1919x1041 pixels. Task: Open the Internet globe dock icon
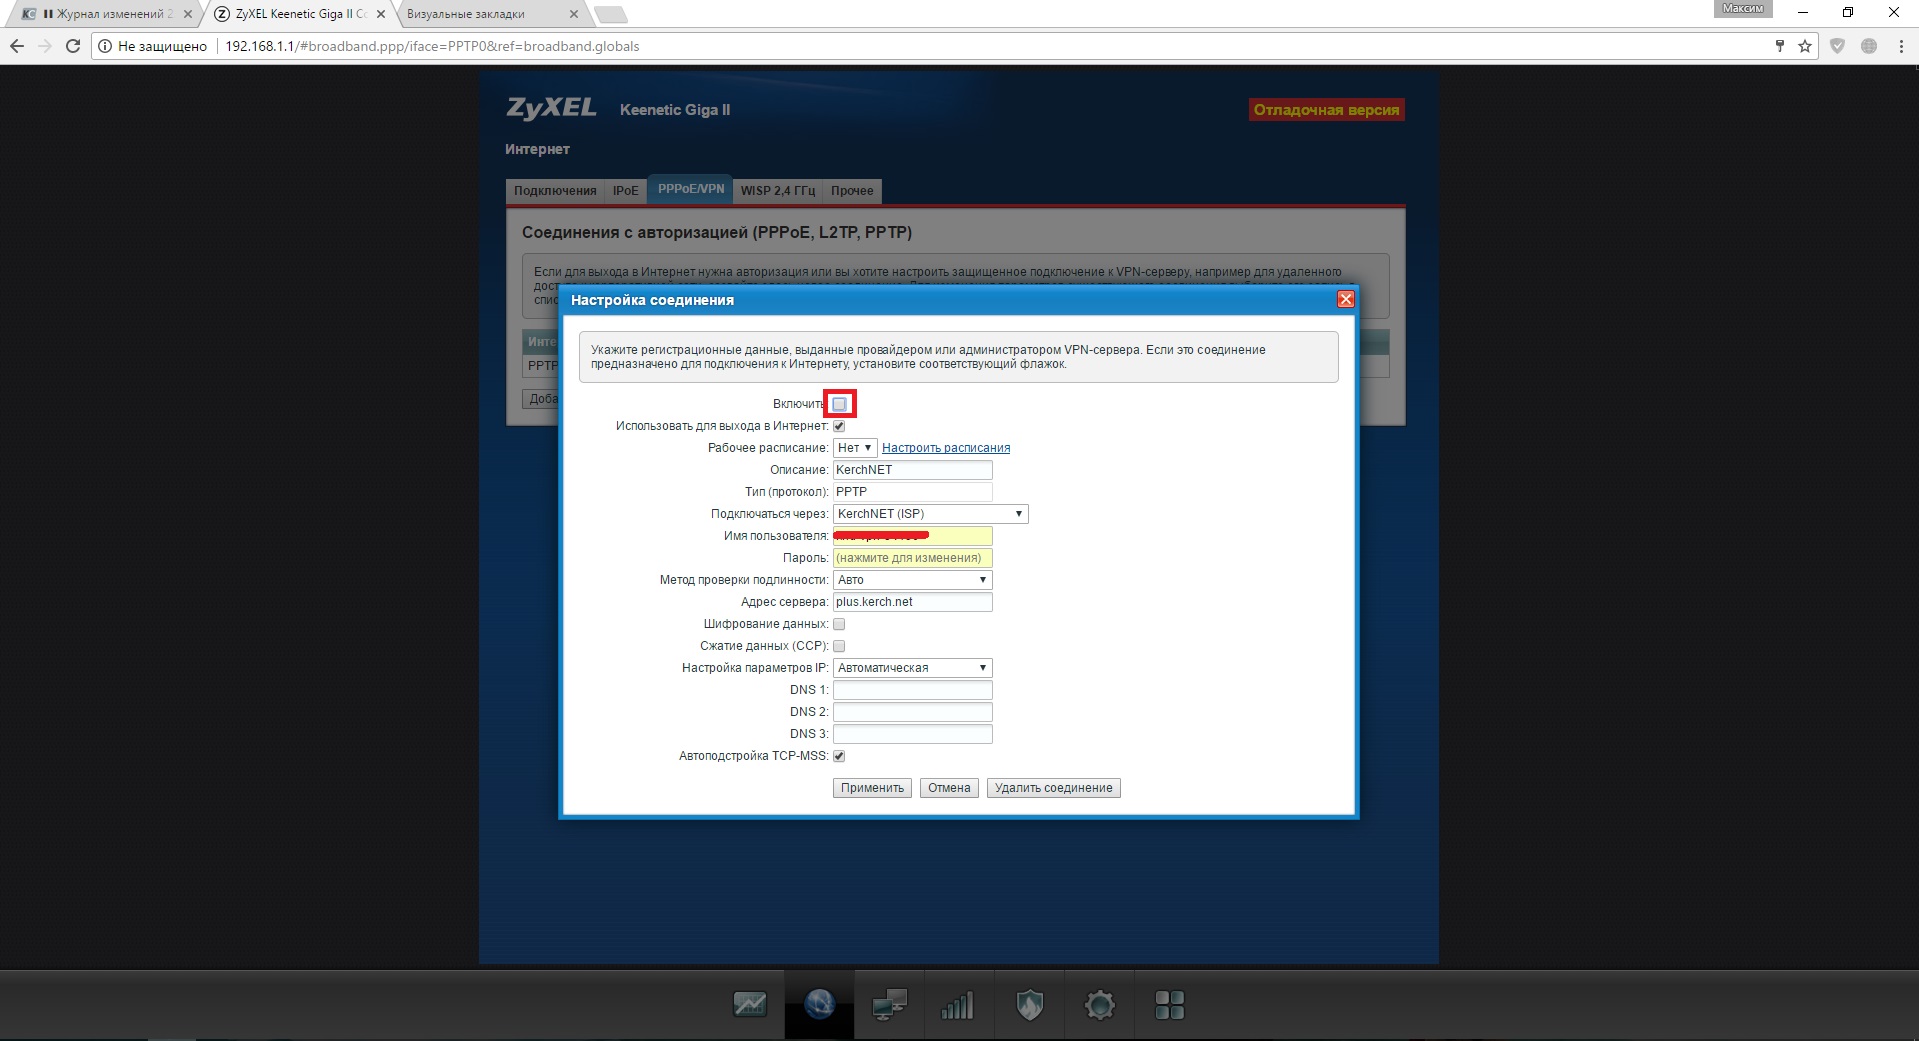click(819, 1004)
